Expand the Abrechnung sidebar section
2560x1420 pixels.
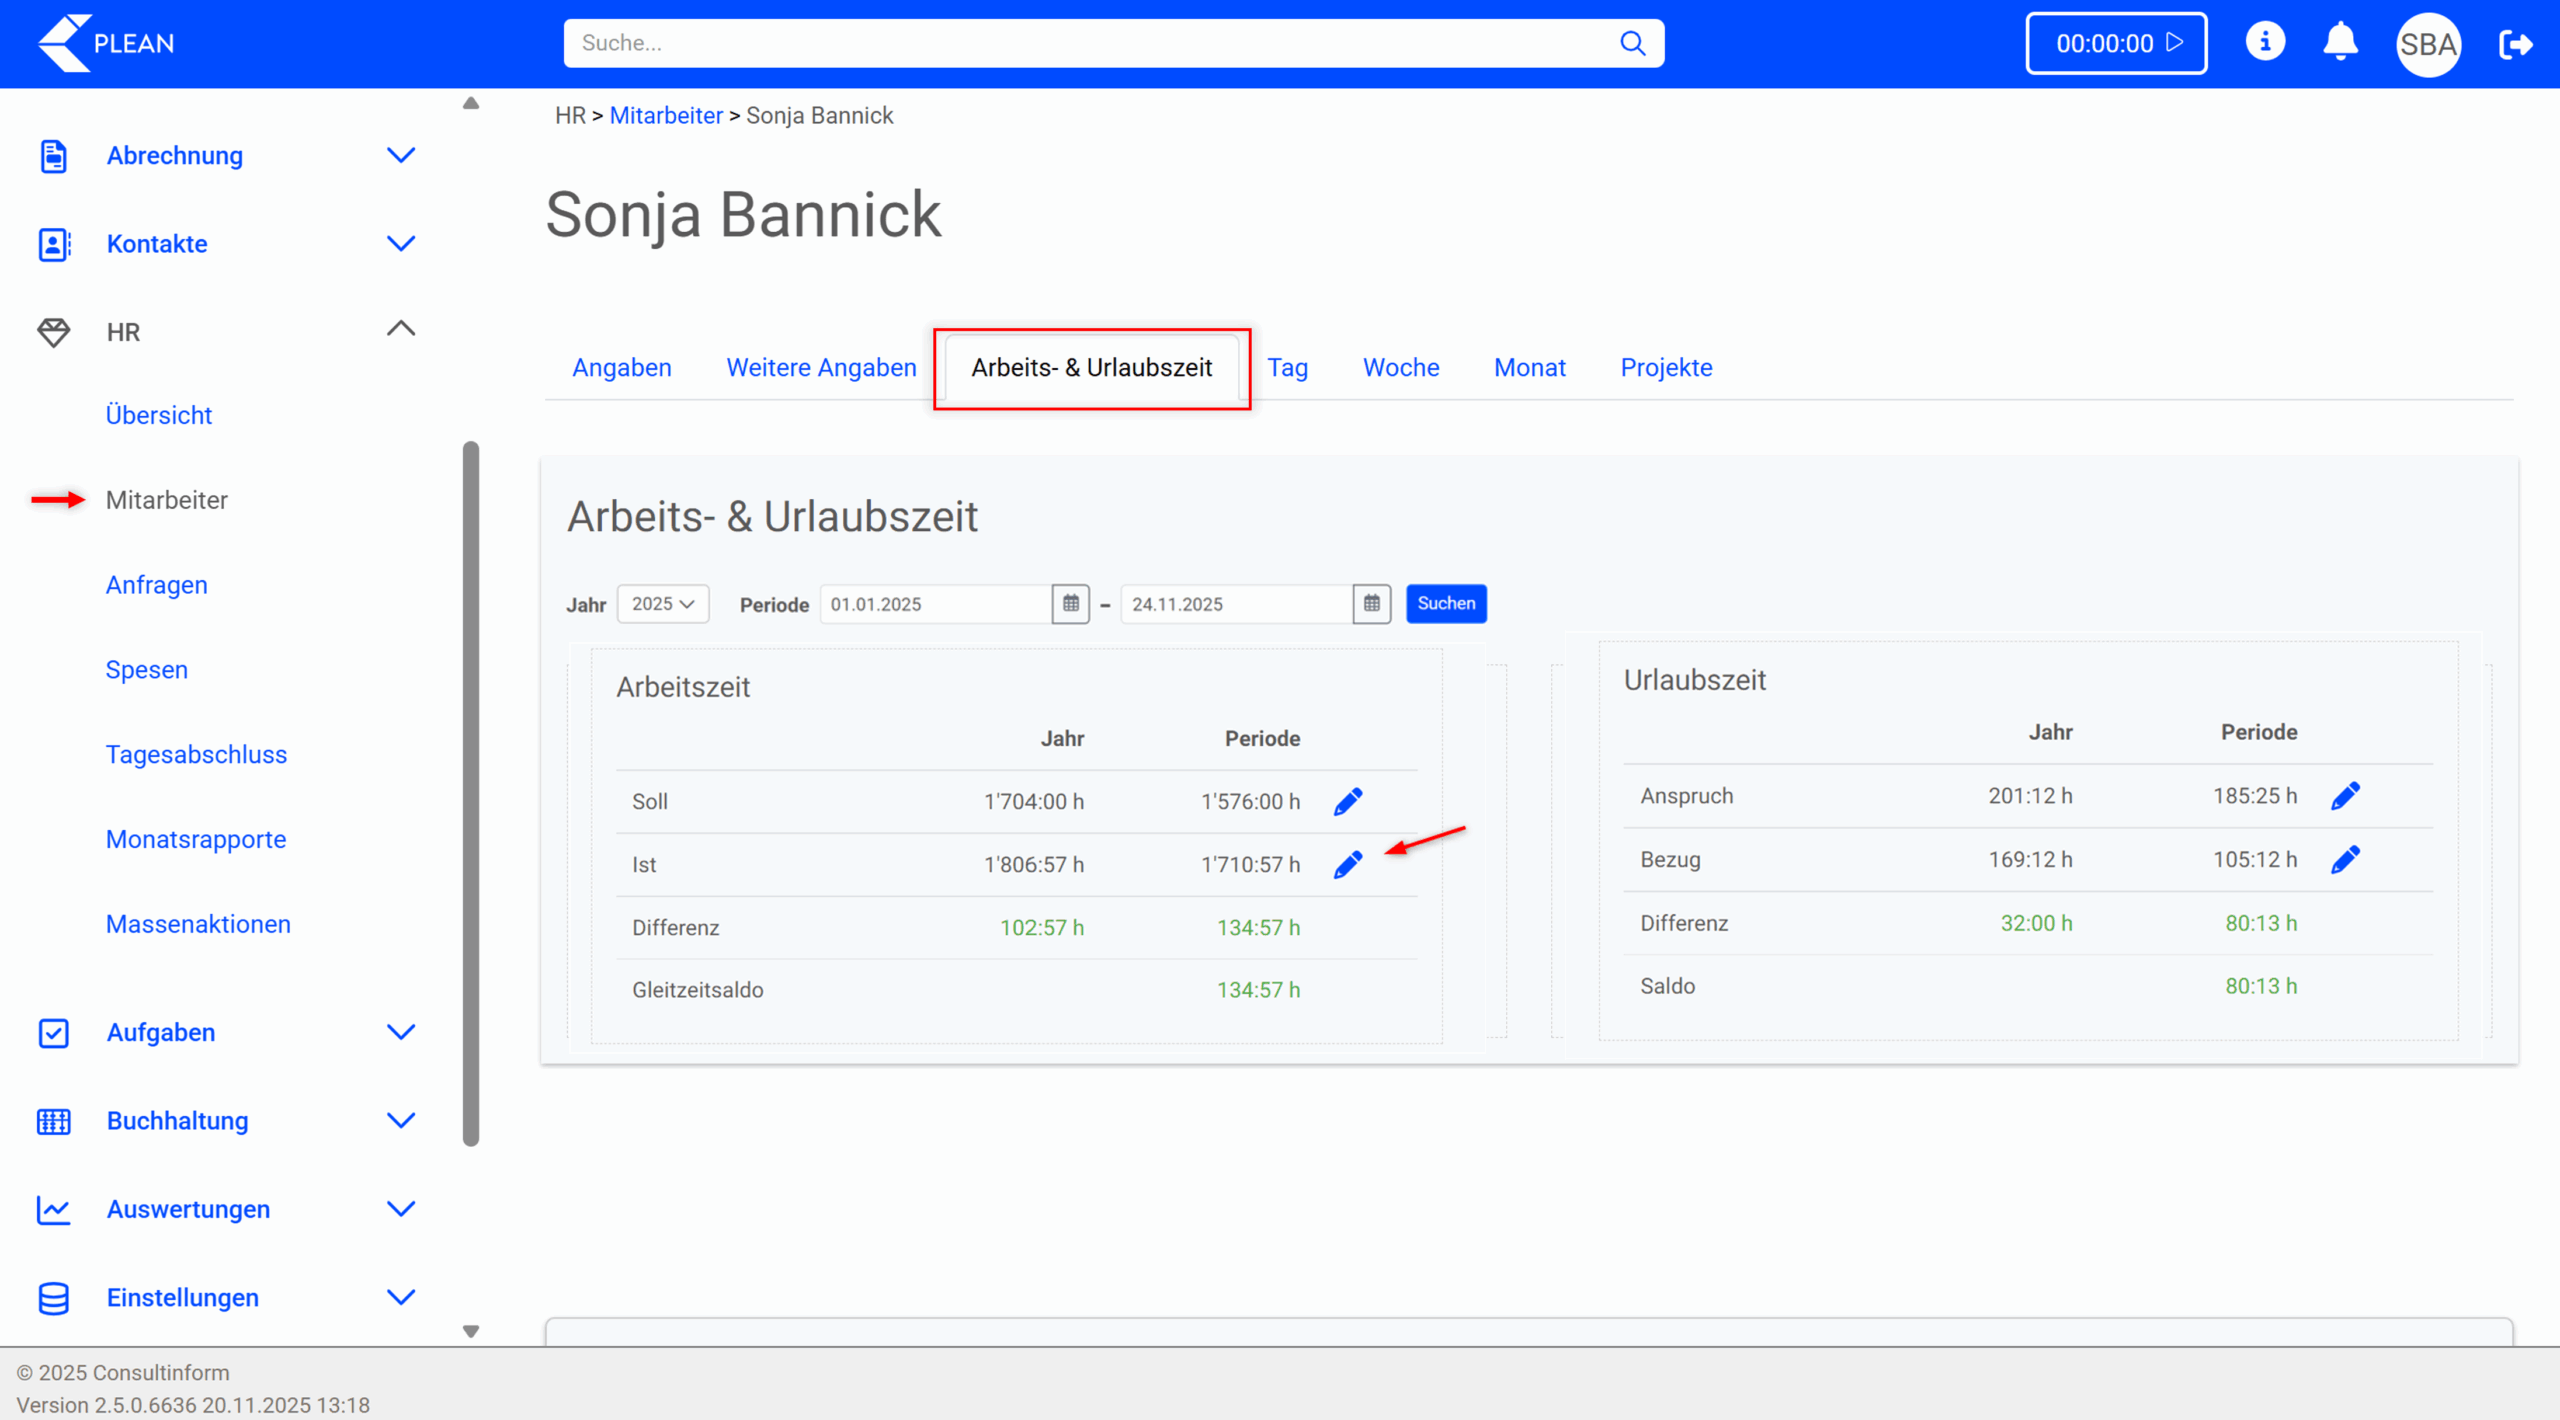[401, 155]
